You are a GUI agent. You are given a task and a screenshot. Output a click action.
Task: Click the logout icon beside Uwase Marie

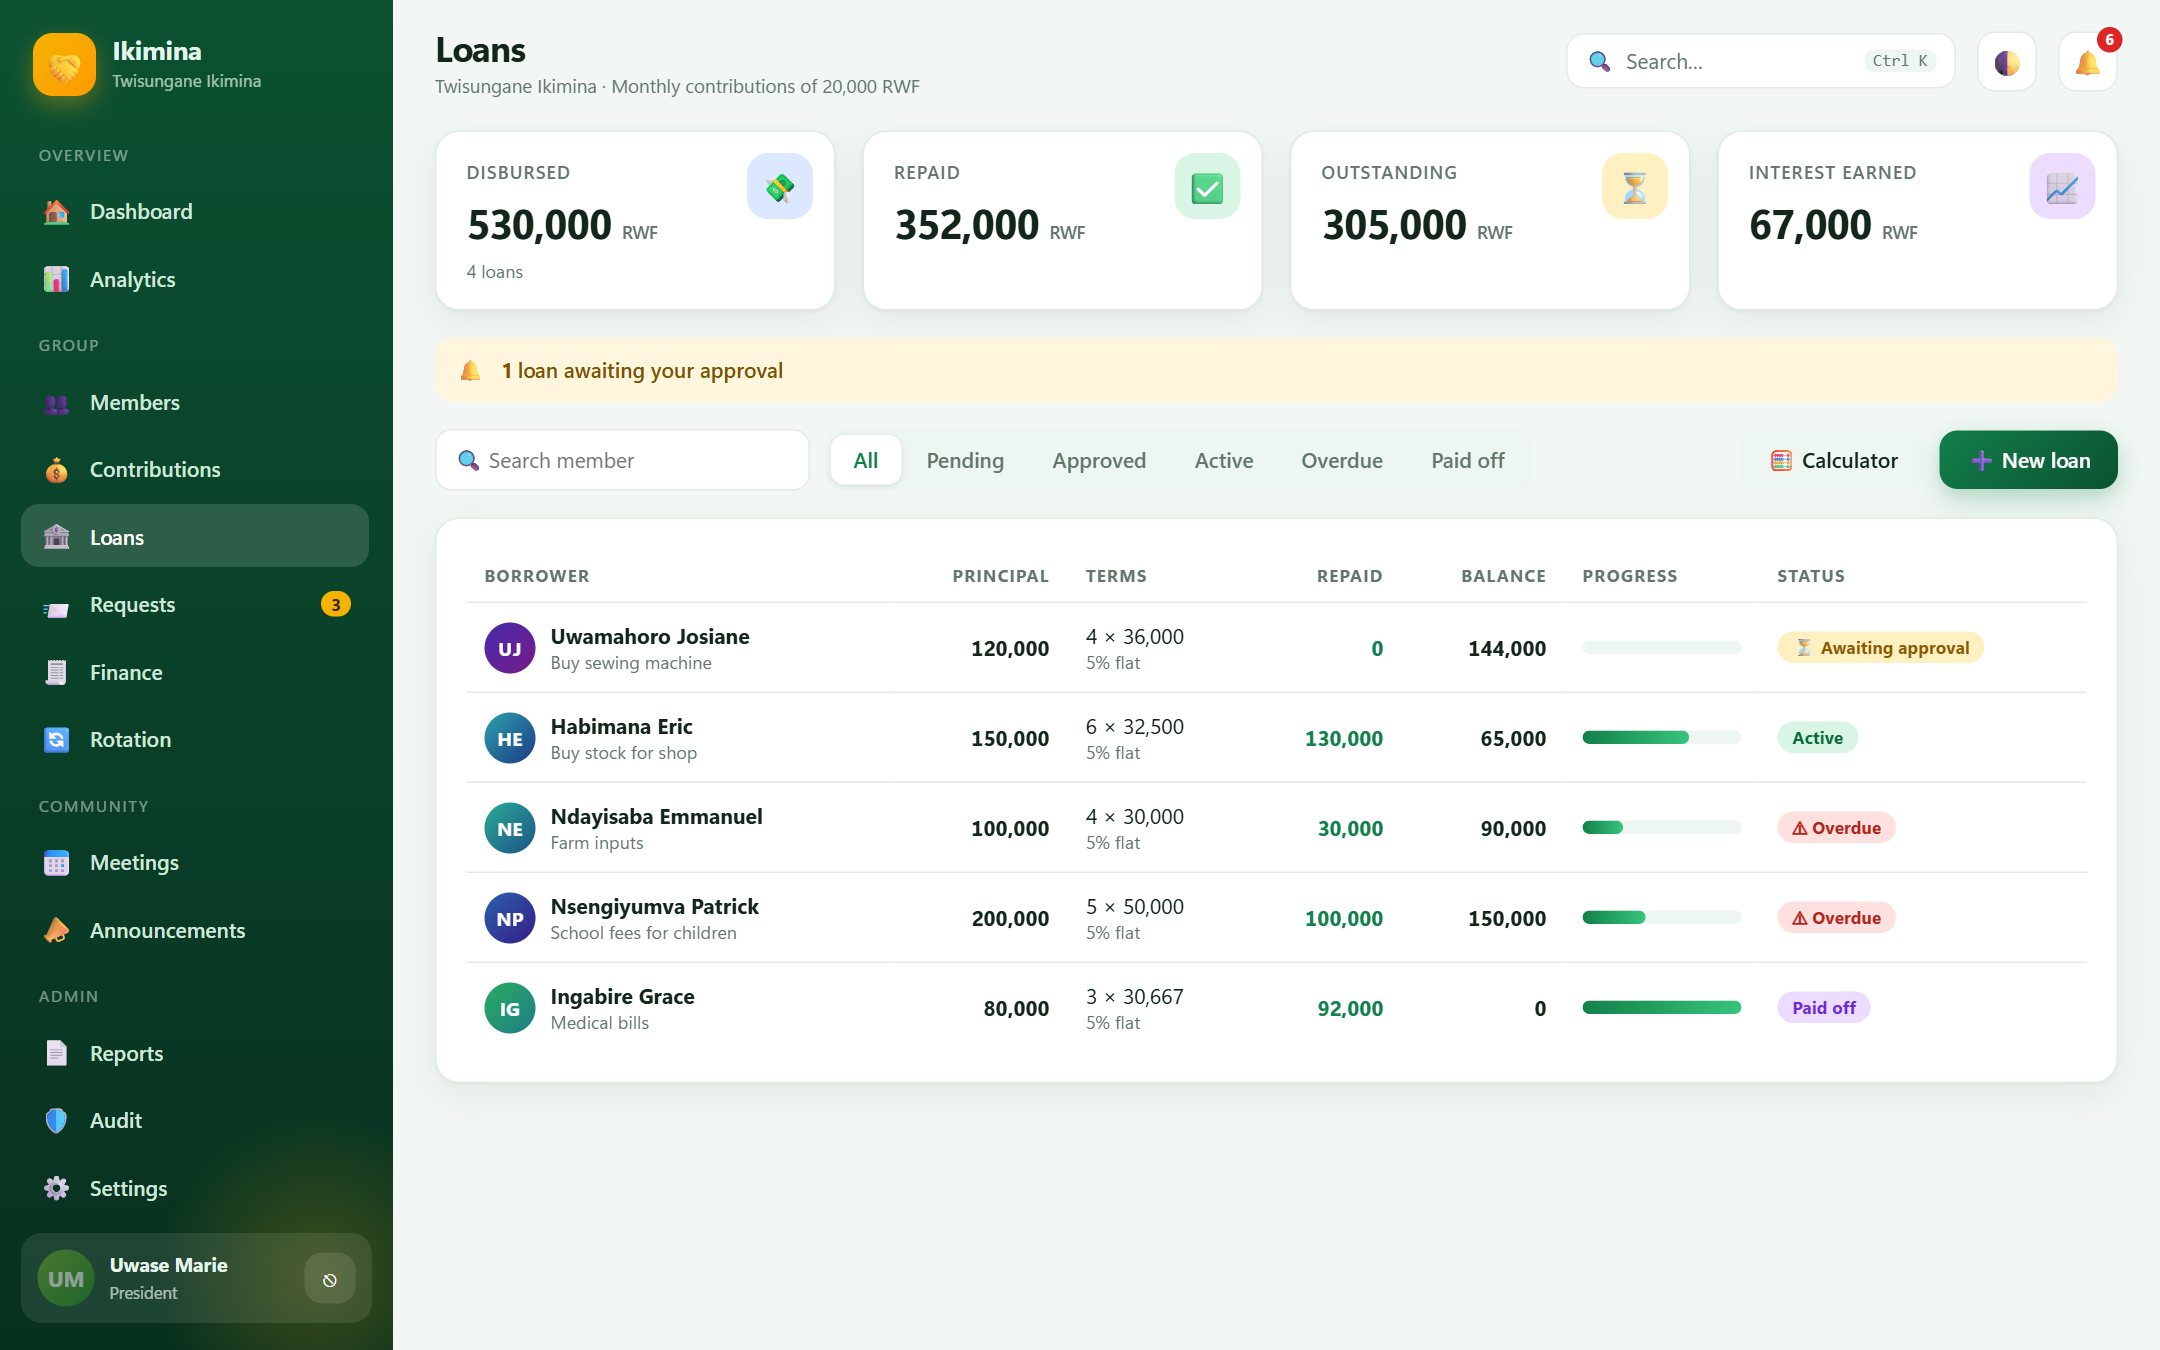click(x=330, y=1278)
